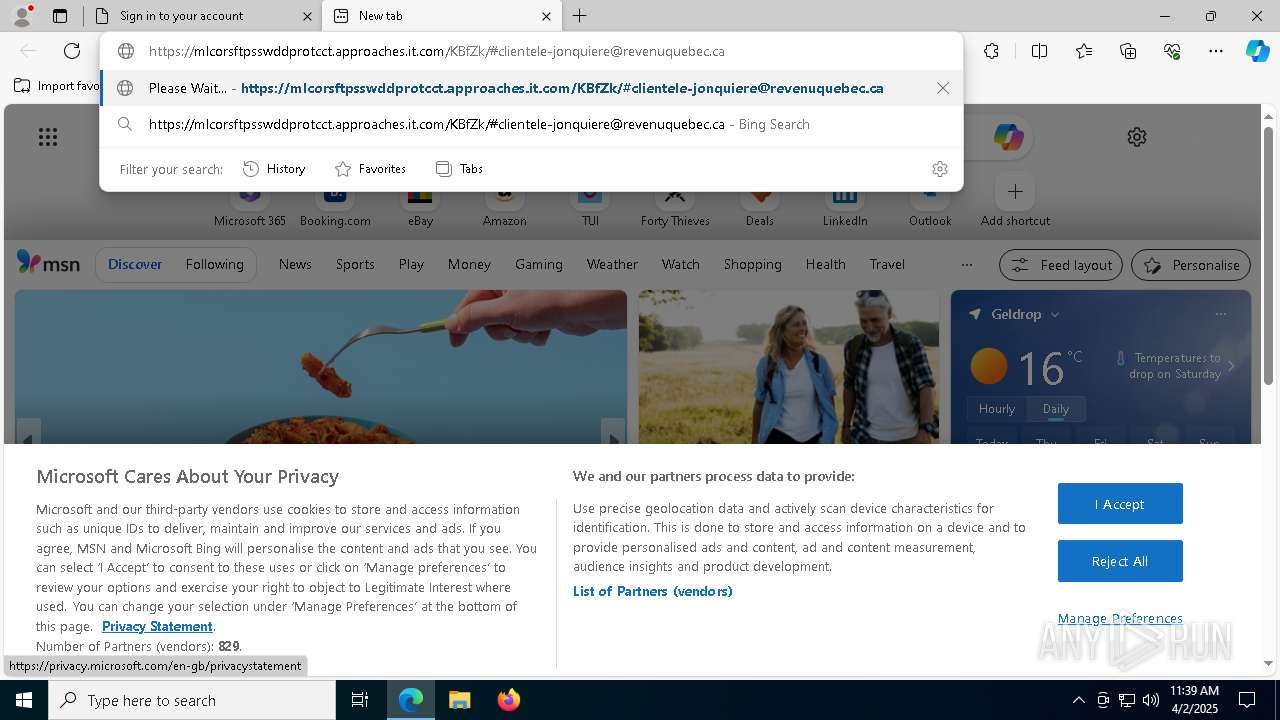Select the Discover feed tab
This screenshot has height=720, width=1280.
135,264
